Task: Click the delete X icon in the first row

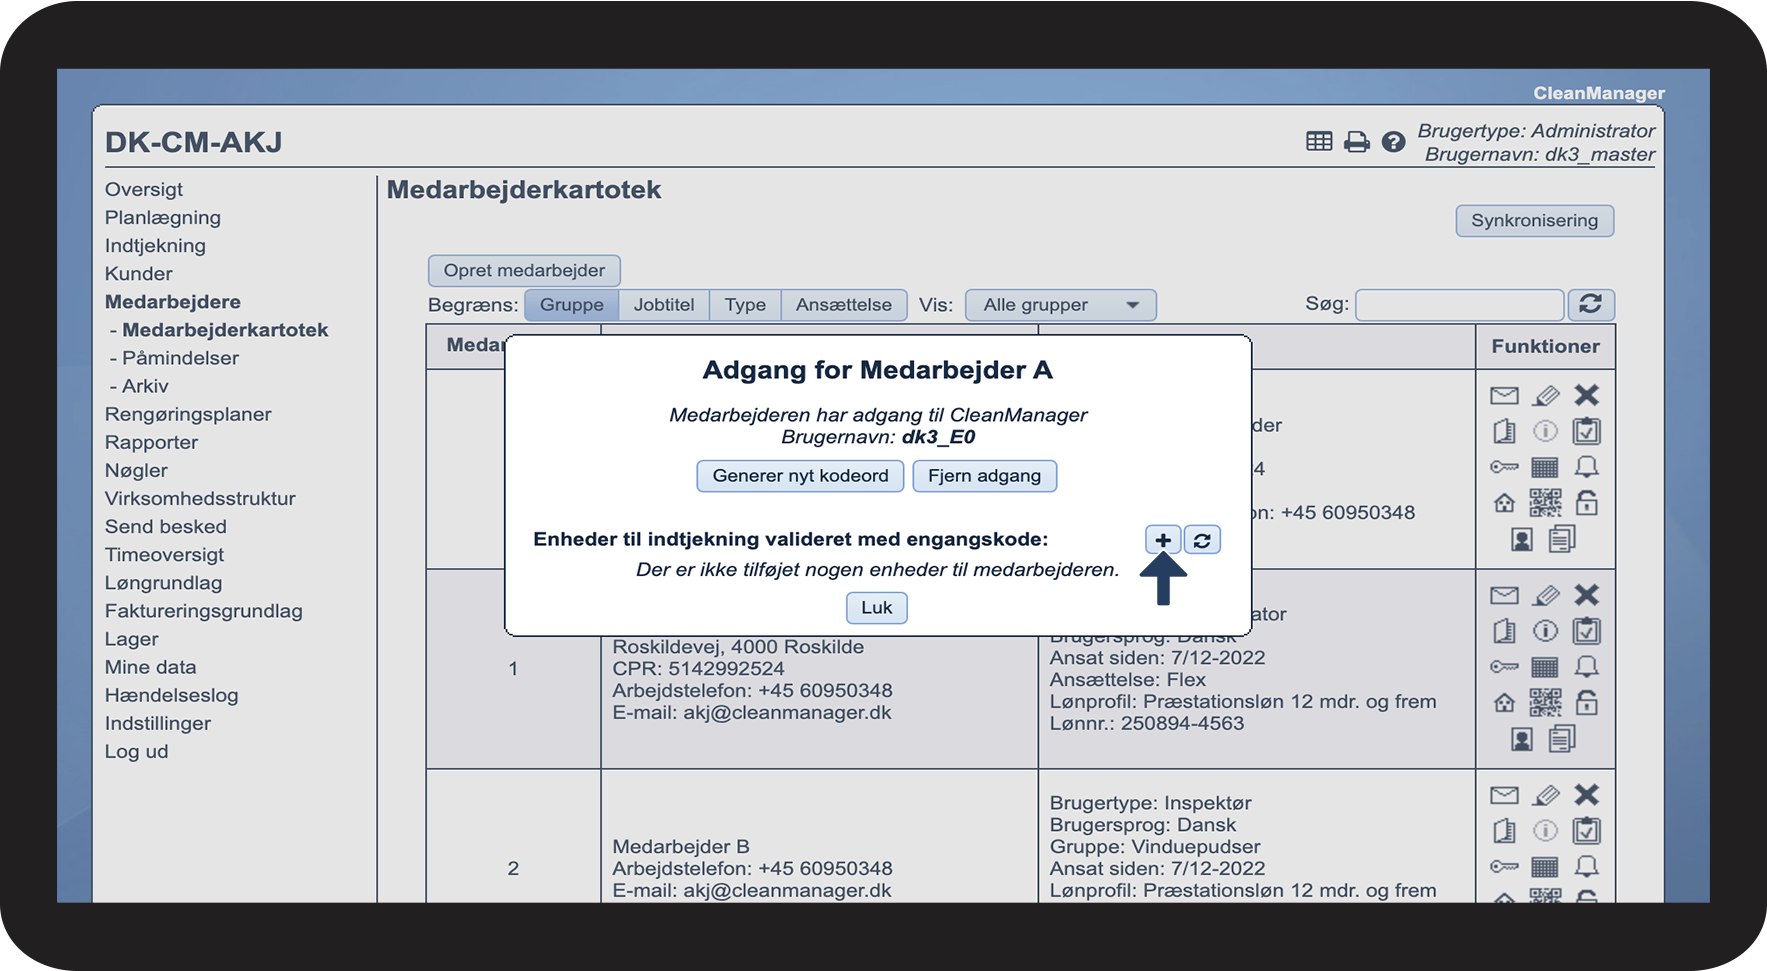Action: pos(1586,395)
